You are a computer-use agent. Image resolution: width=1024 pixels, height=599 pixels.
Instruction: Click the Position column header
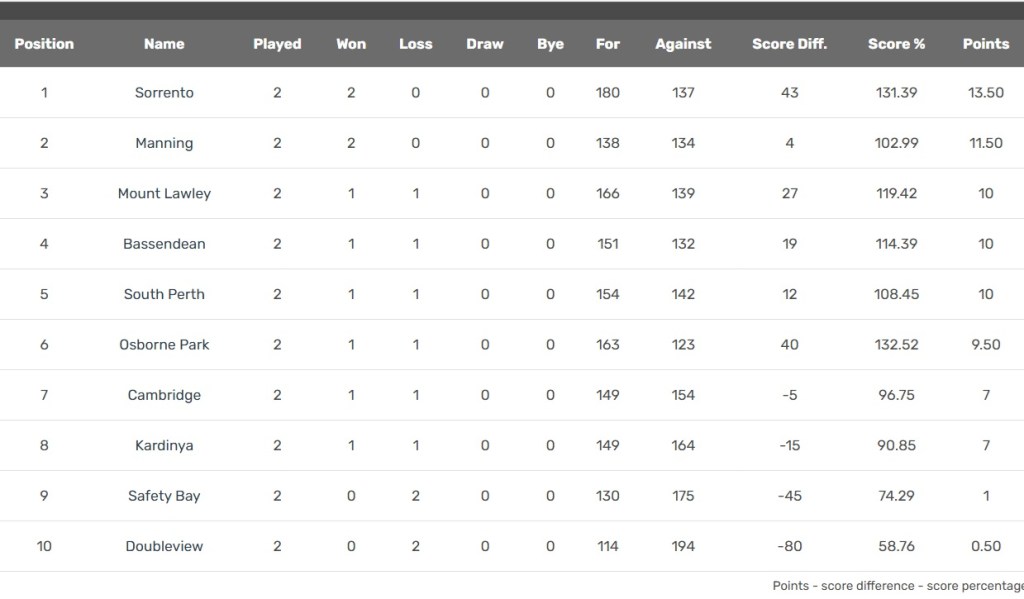pyautogui.click(x=44, y=44)
